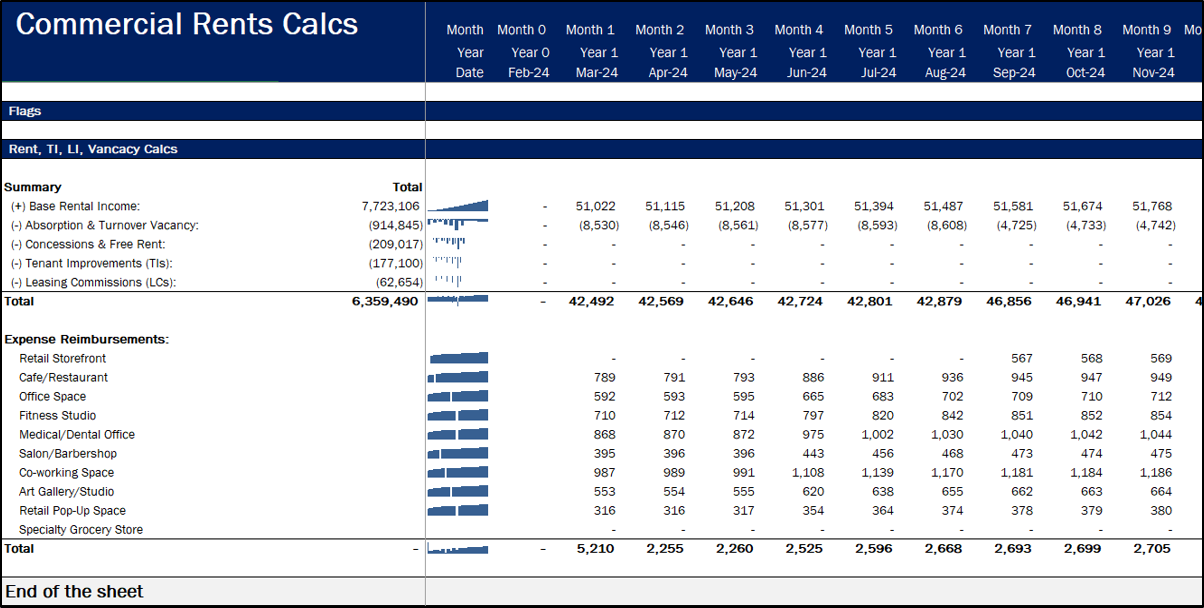1204x608 pixels.
Task: Select the Summary Total row sparkline
Action: (458, 301)
